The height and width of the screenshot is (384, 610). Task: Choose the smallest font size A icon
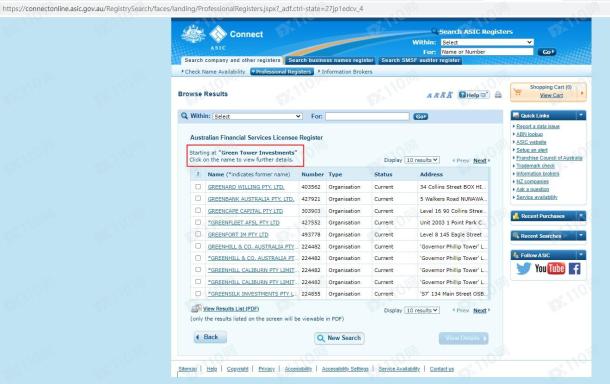[x=429, y=95]
